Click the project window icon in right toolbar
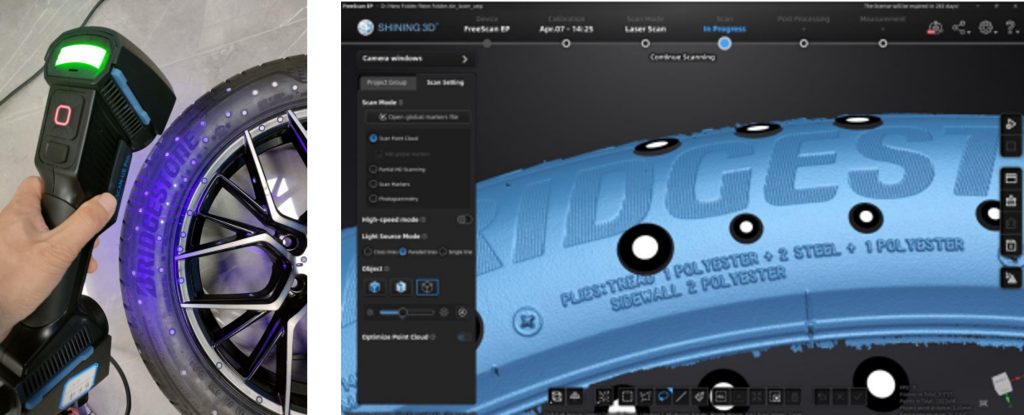Viewport: 1024px width, 415px height. (x=1010, y=178)
